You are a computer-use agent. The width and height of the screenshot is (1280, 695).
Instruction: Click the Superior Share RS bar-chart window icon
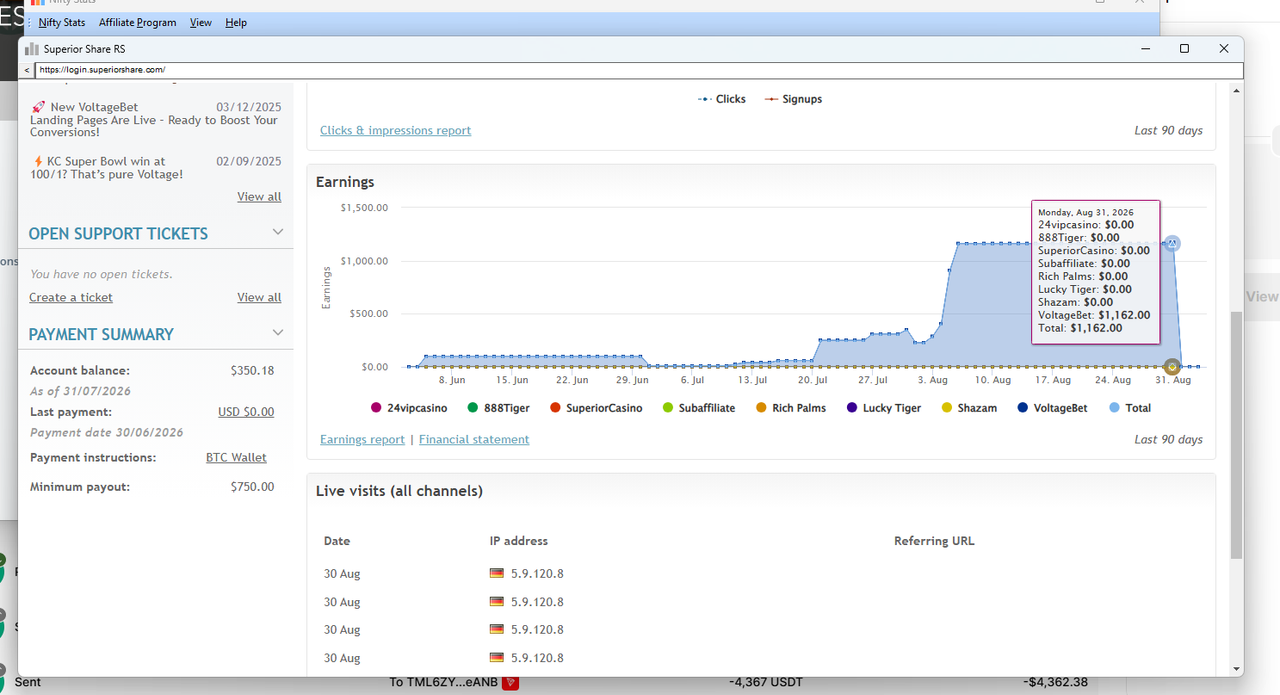pyautogui.click(x=32, y=49)
